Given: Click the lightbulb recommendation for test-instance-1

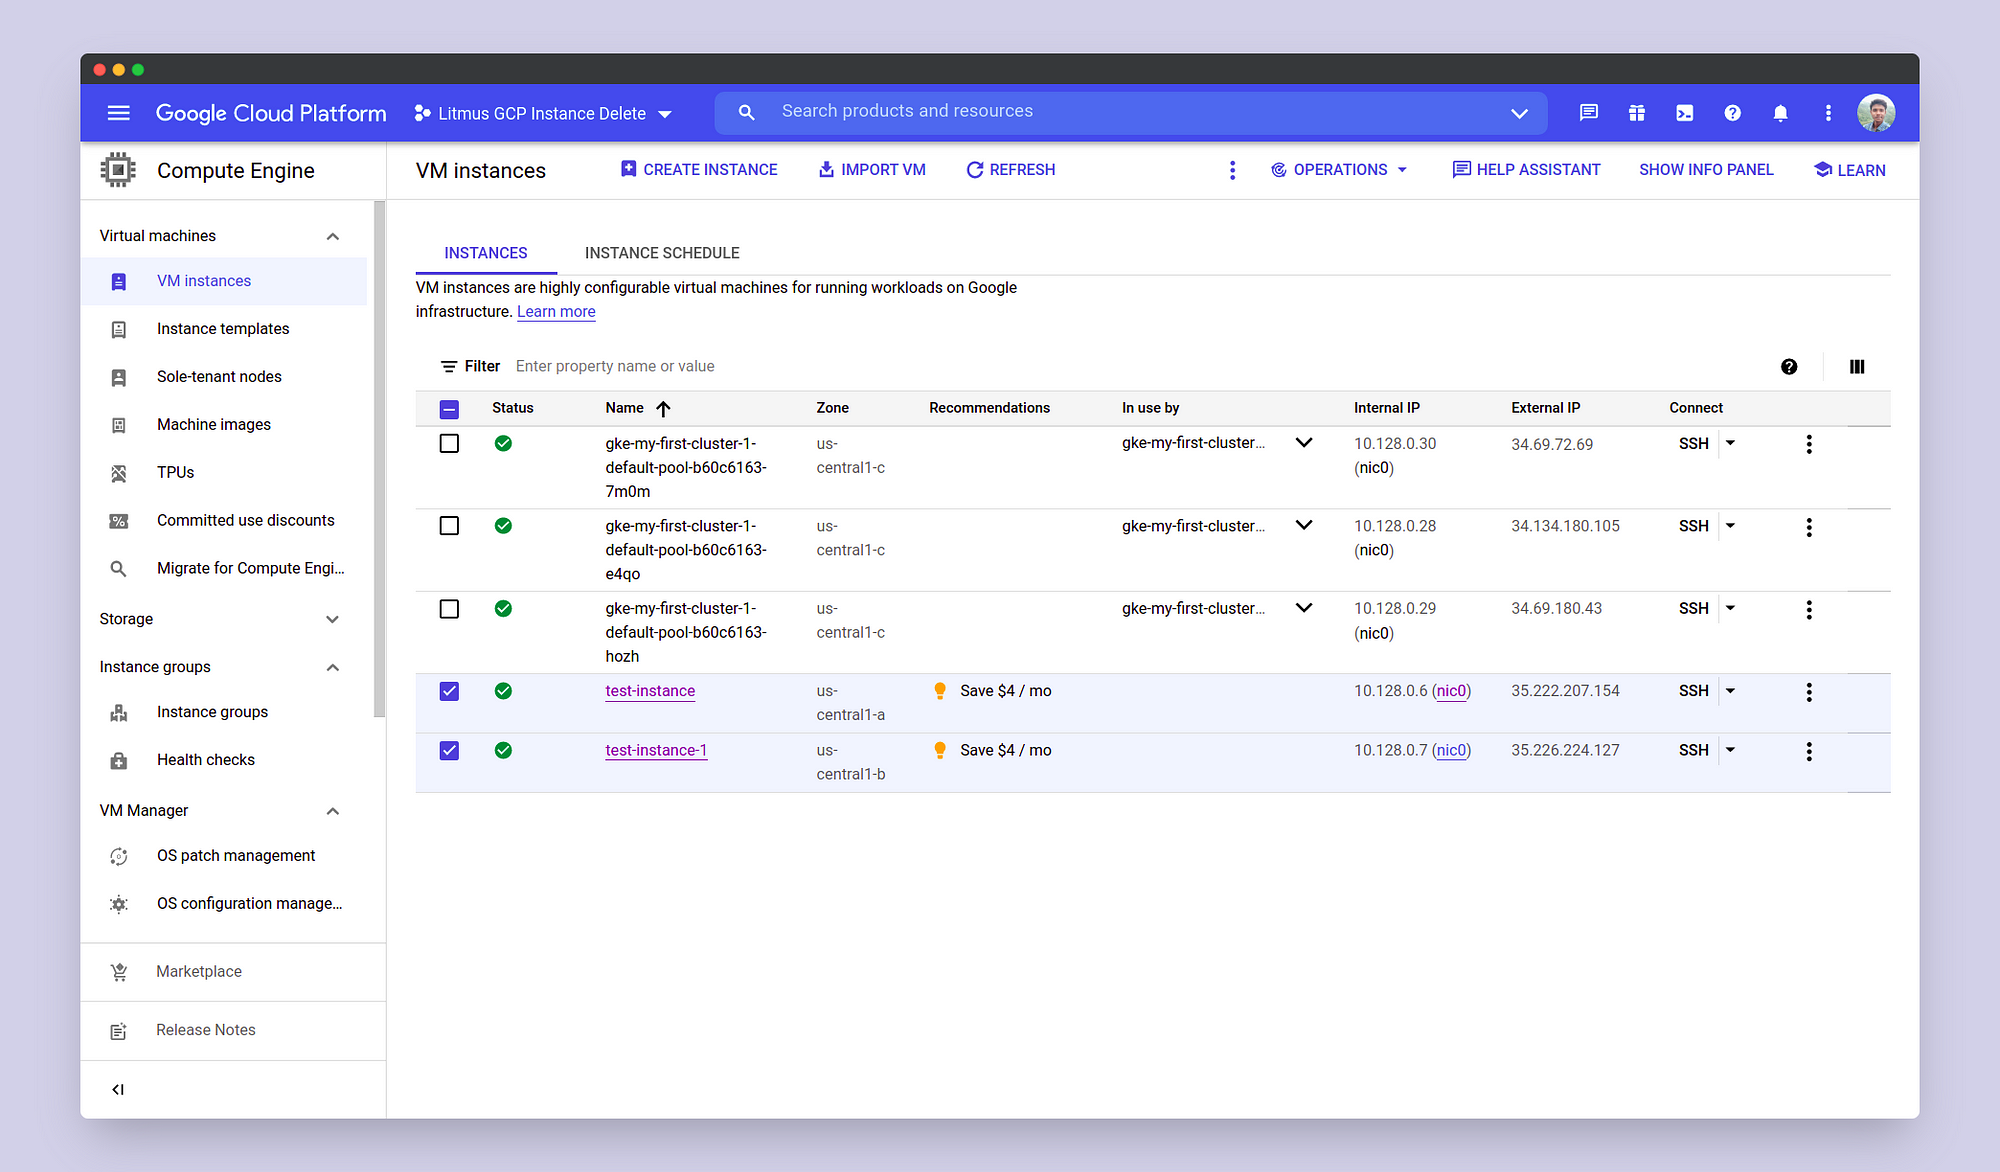Looking at the screenshot, I should [x=940, y=750].
